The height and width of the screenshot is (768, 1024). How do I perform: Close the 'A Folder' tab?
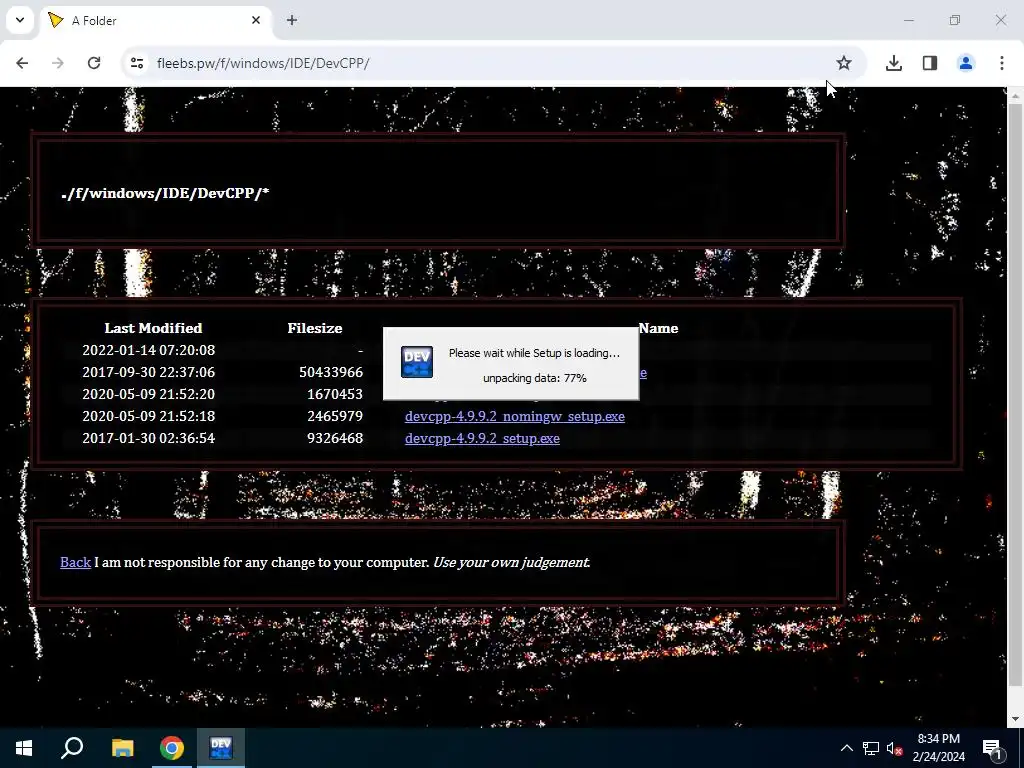[256, 20]
